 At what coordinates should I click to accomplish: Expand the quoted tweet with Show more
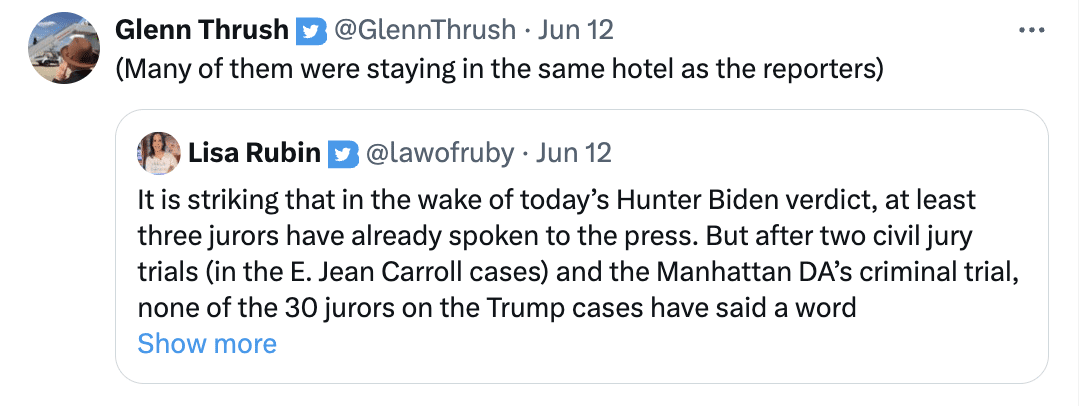(207, 344)
